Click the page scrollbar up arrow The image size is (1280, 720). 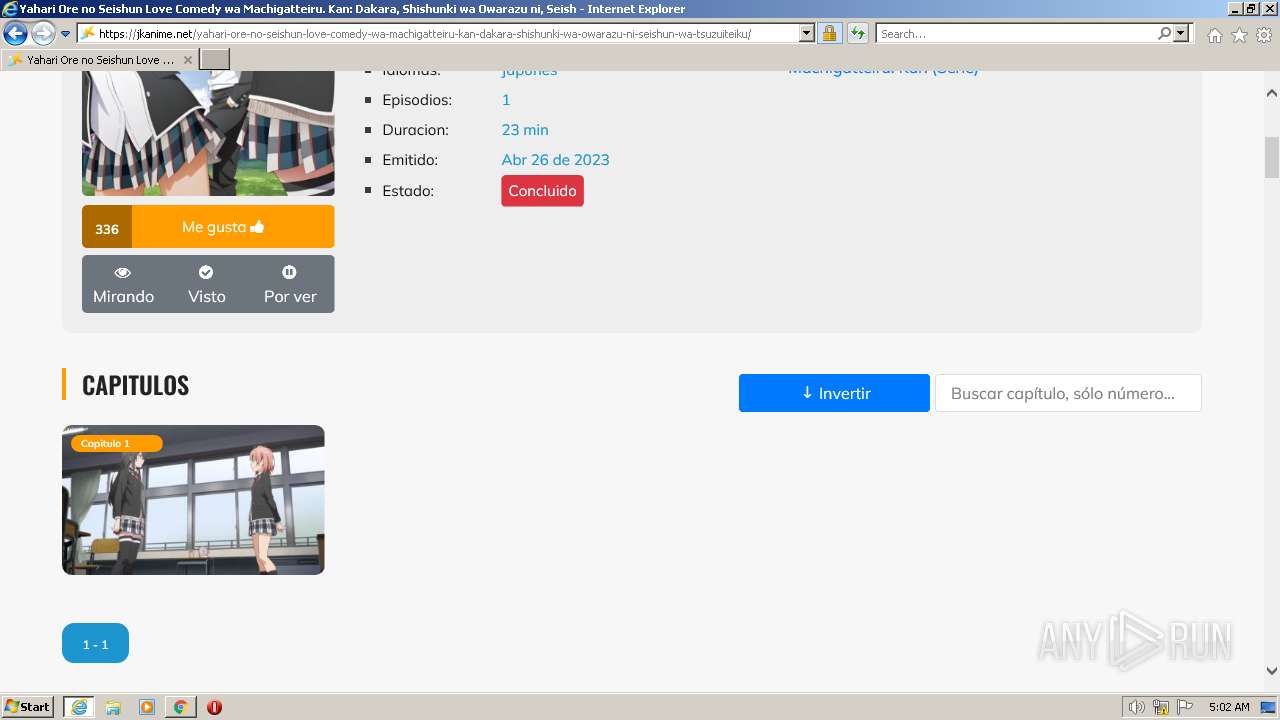pos(1272,93)
